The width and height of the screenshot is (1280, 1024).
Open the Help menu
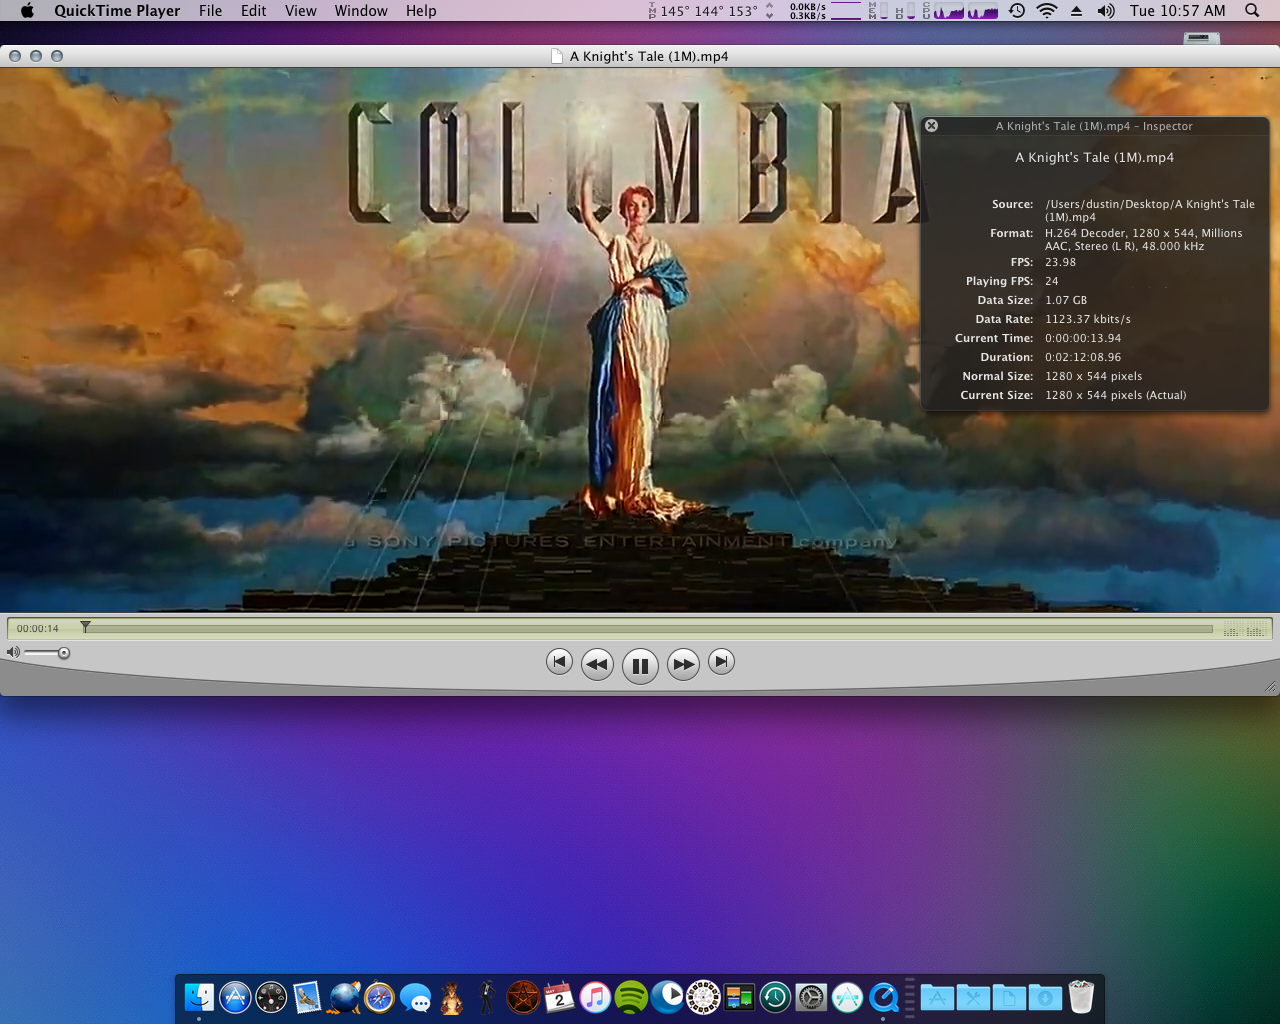421,11
